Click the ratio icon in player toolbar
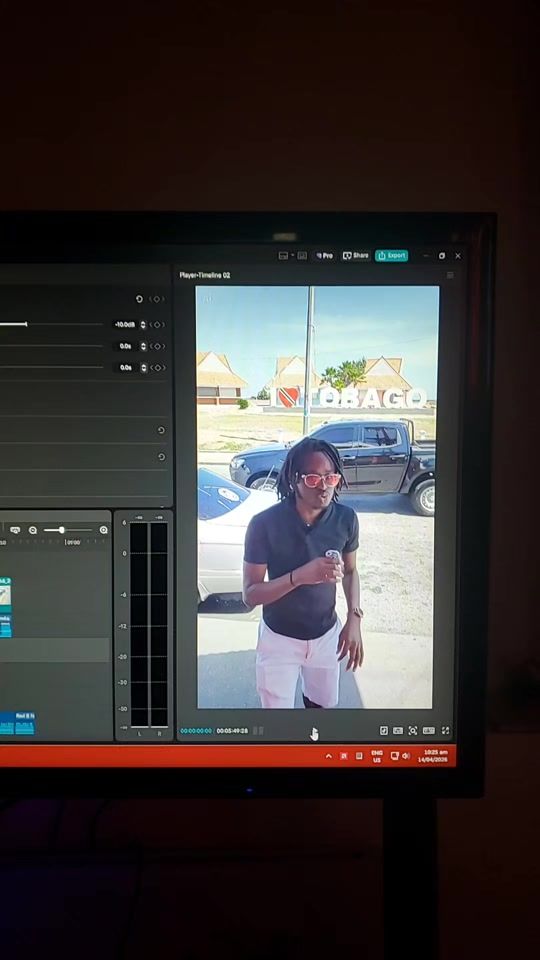Image resolution: width=540 pixels, height=960 pixels. coord(398,730)
